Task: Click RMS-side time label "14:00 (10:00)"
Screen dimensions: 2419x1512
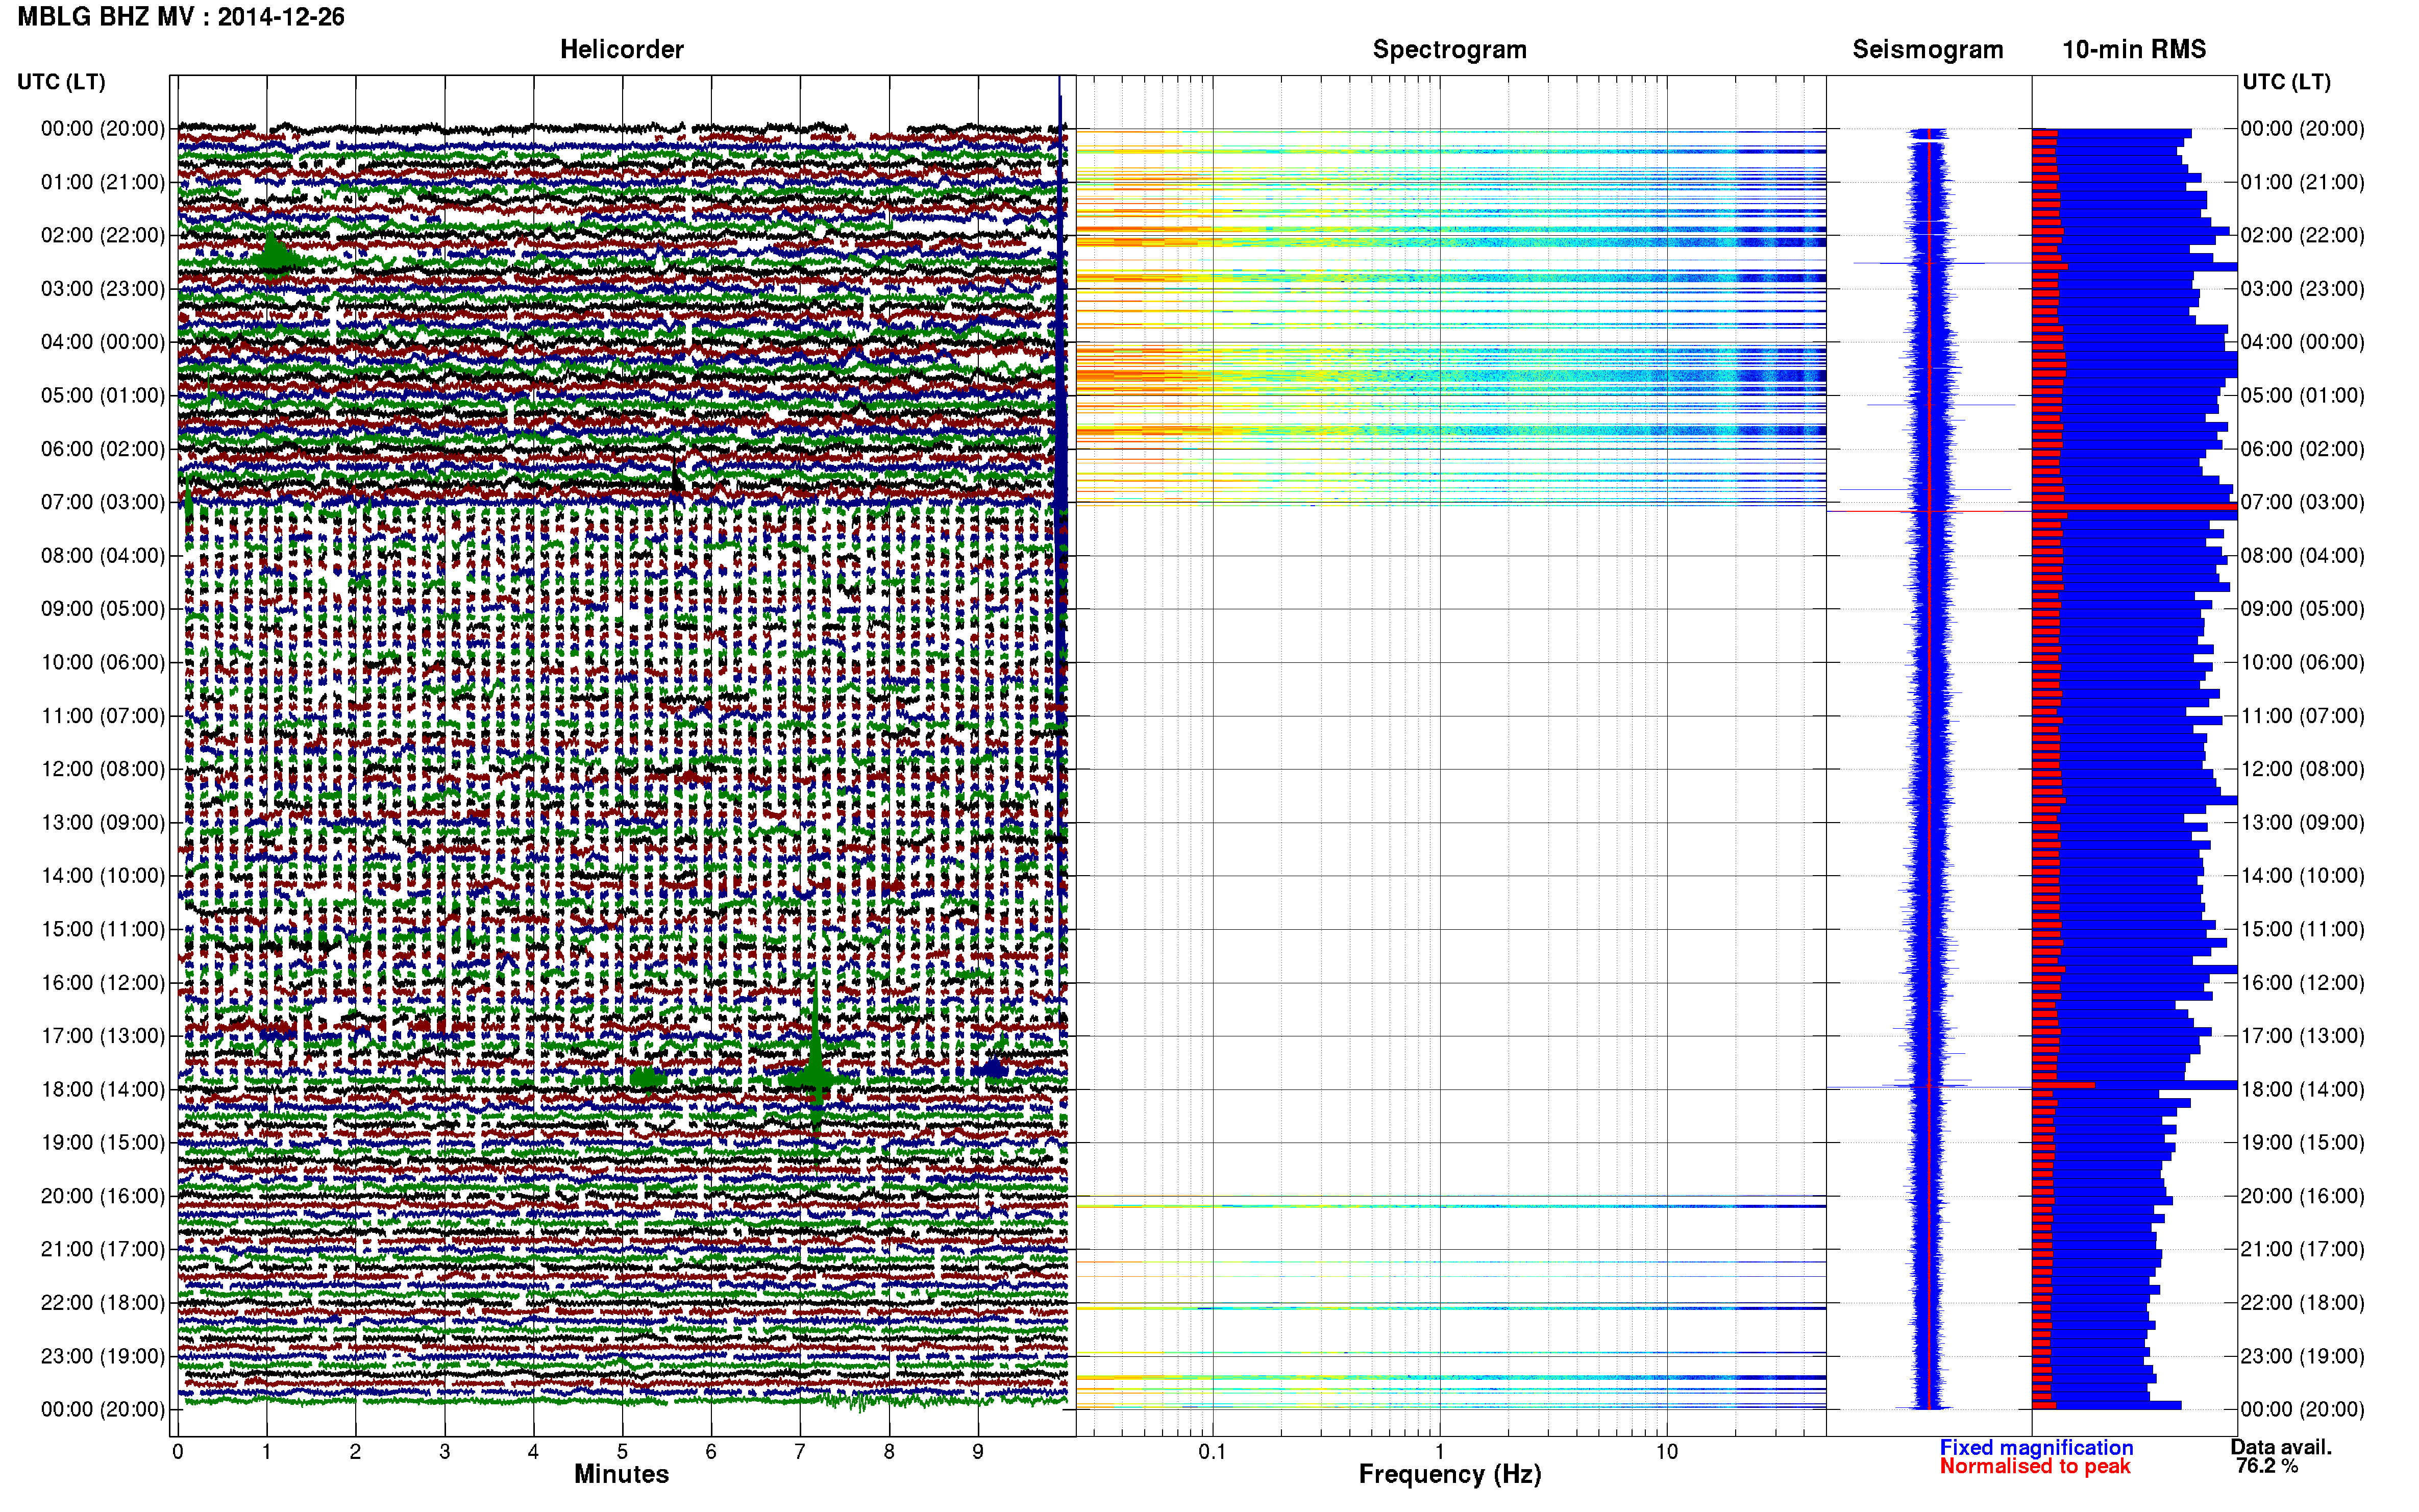Action: pos(2302,876)
